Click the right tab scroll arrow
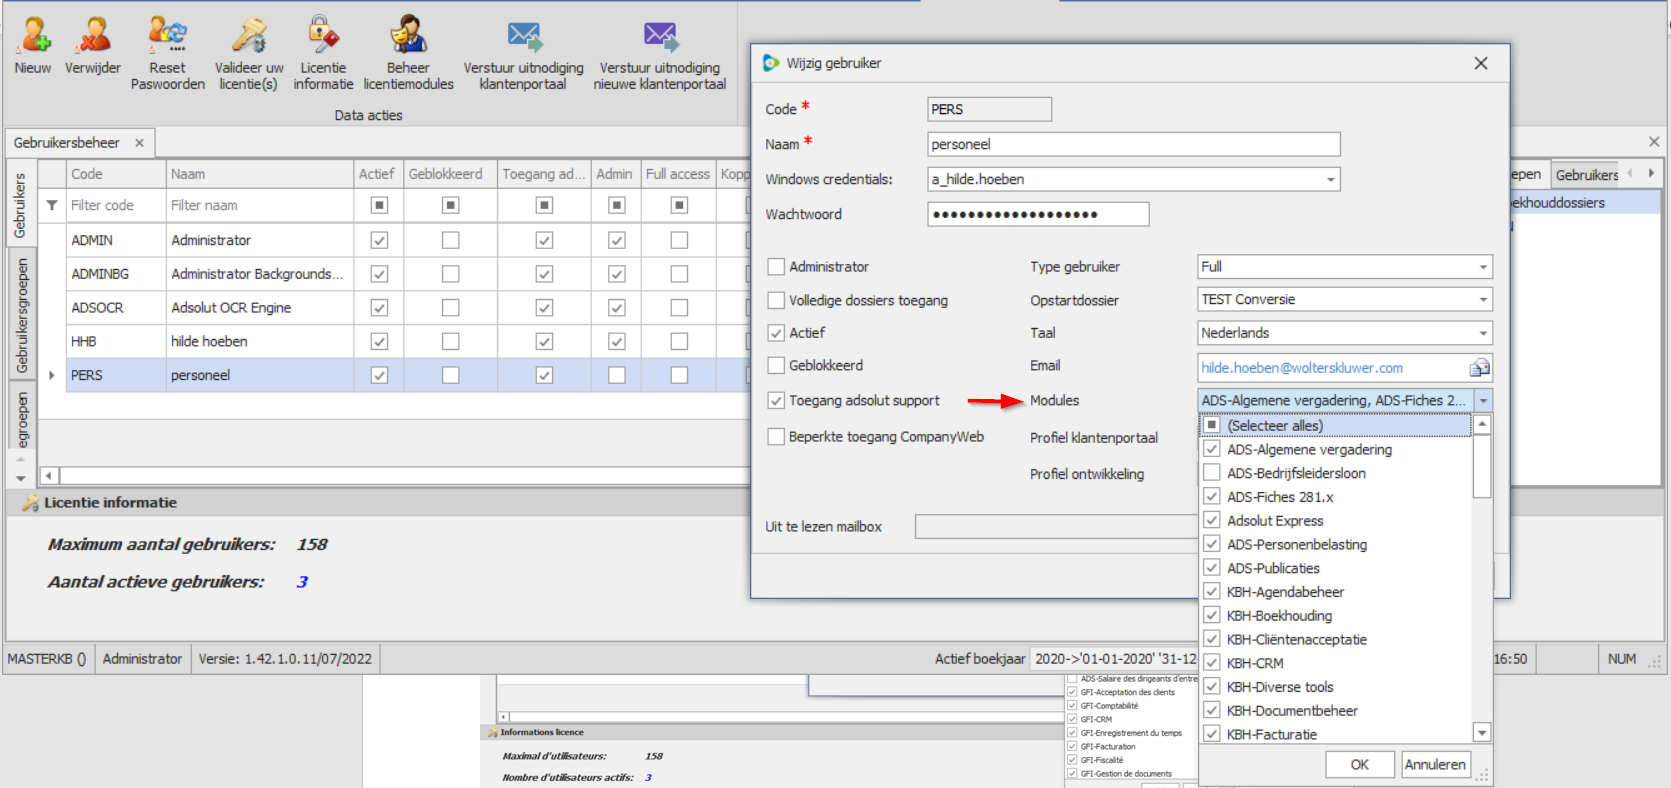Screen dimensions: 1671x788 (1651, 173)
